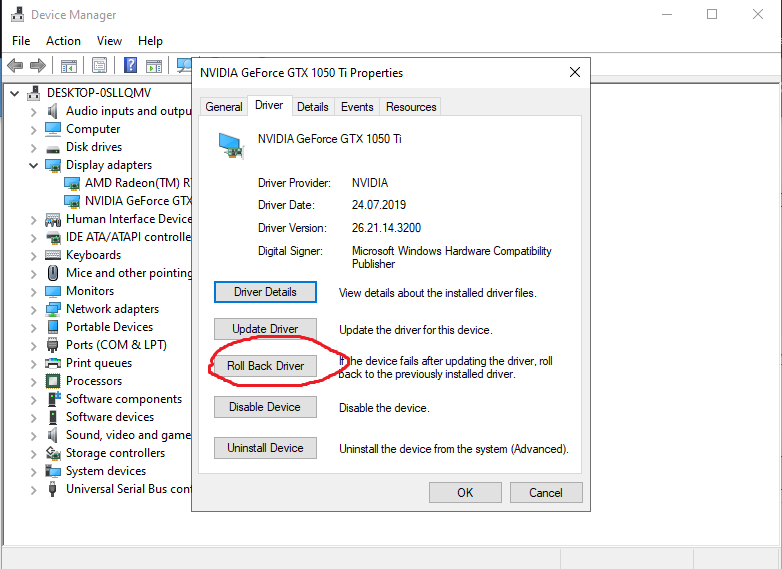Switch to the Resources tab

(411, 107)
